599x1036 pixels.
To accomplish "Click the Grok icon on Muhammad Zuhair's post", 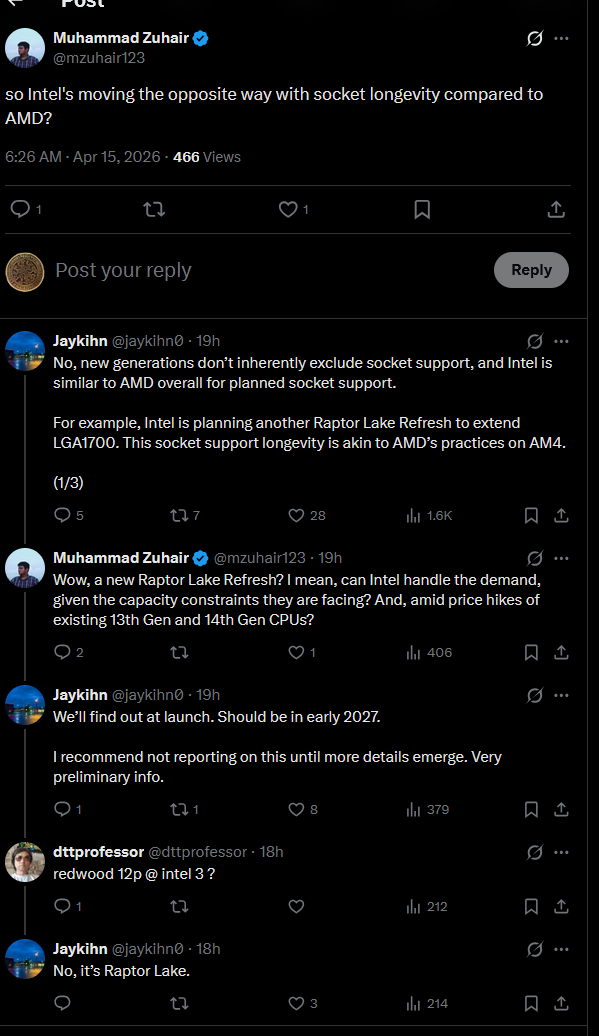I will tap(533, 38).
